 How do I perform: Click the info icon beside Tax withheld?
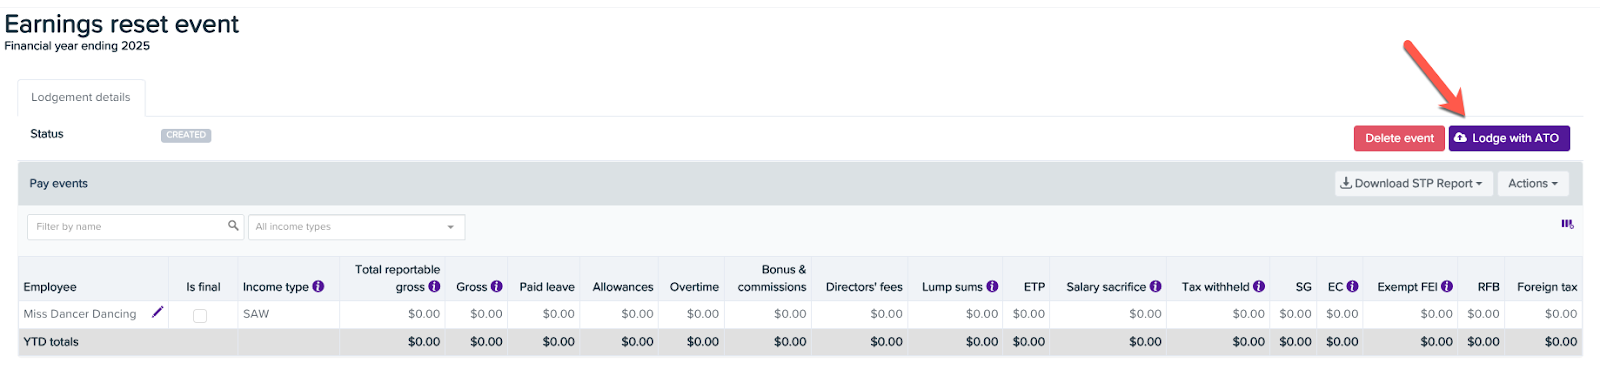pos(1258,286)
